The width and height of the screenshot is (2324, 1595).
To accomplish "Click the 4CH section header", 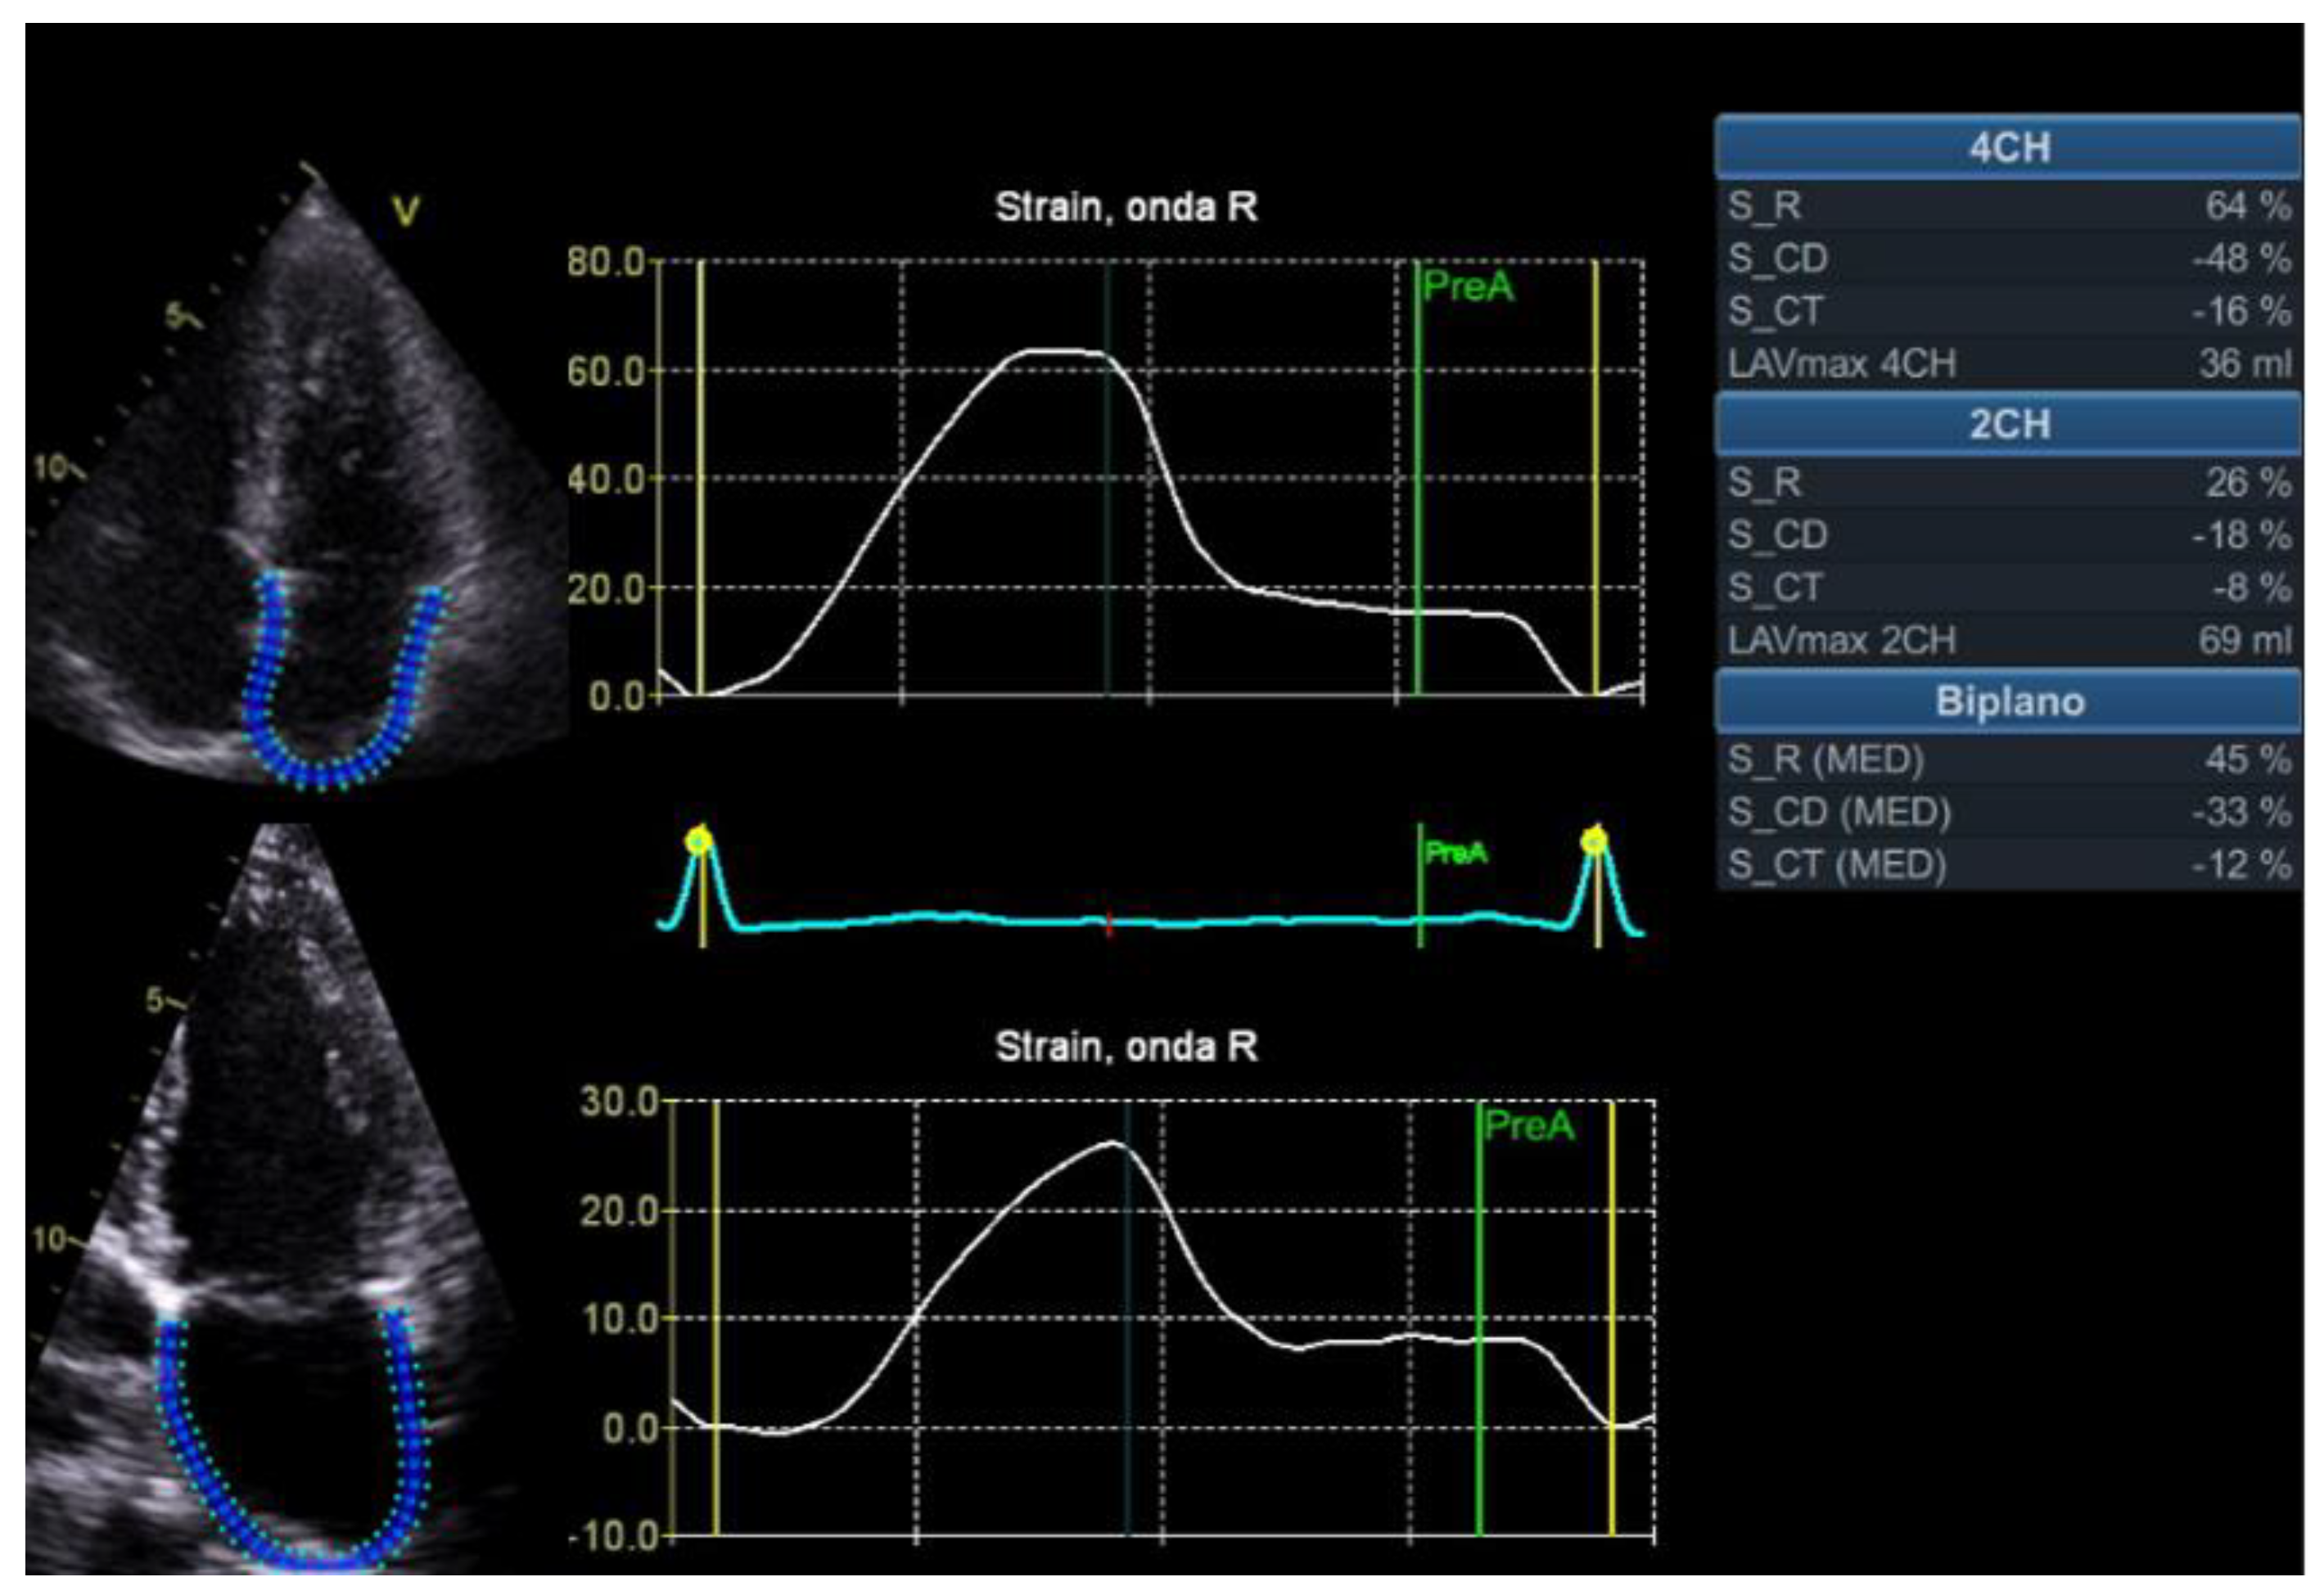I will point(2008,147).
